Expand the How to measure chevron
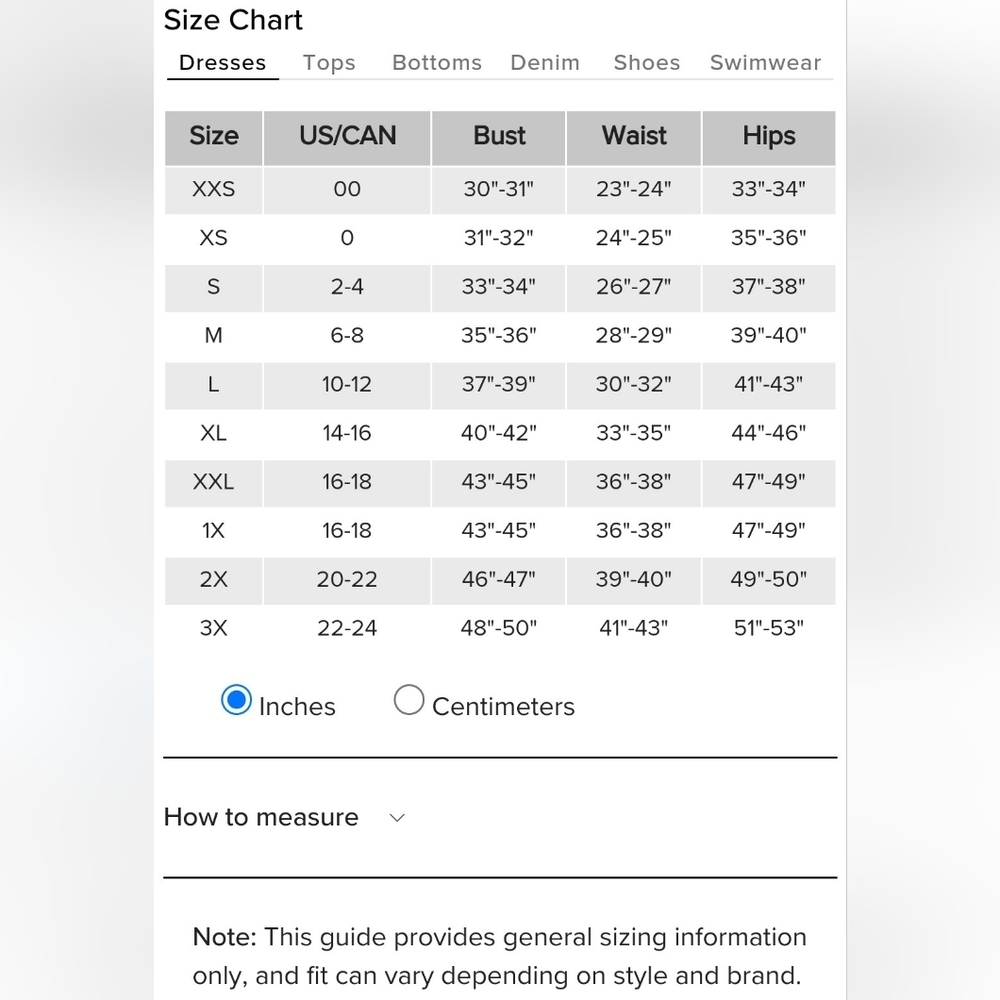 (397, 818)
